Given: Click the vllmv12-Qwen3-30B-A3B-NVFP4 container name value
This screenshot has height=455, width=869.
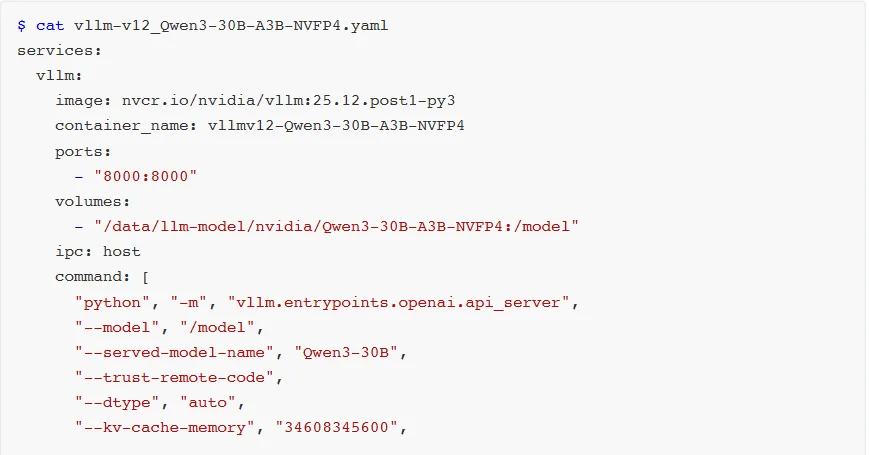Looking at the screenshot, I should pyautogui.click(x=336, y=126).
